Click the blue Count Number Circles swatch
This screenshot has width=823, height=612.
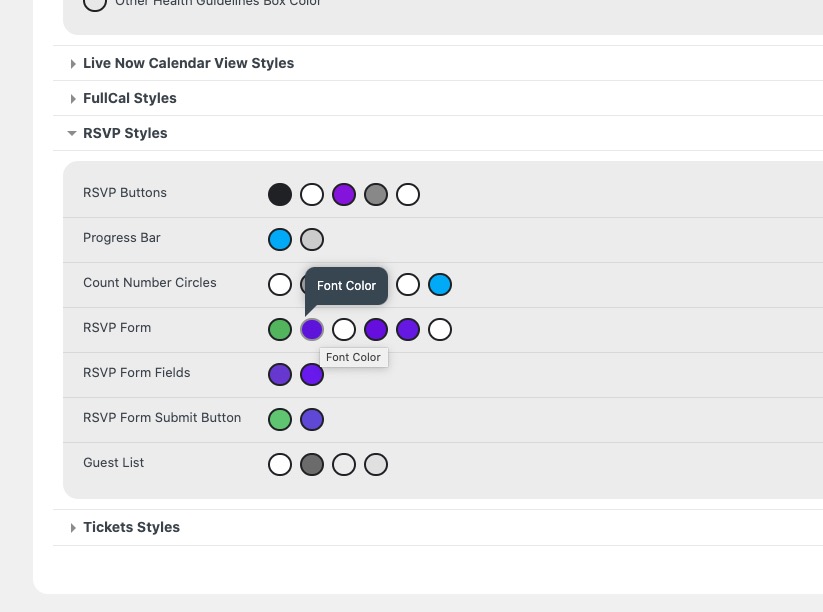click(440, 284)
